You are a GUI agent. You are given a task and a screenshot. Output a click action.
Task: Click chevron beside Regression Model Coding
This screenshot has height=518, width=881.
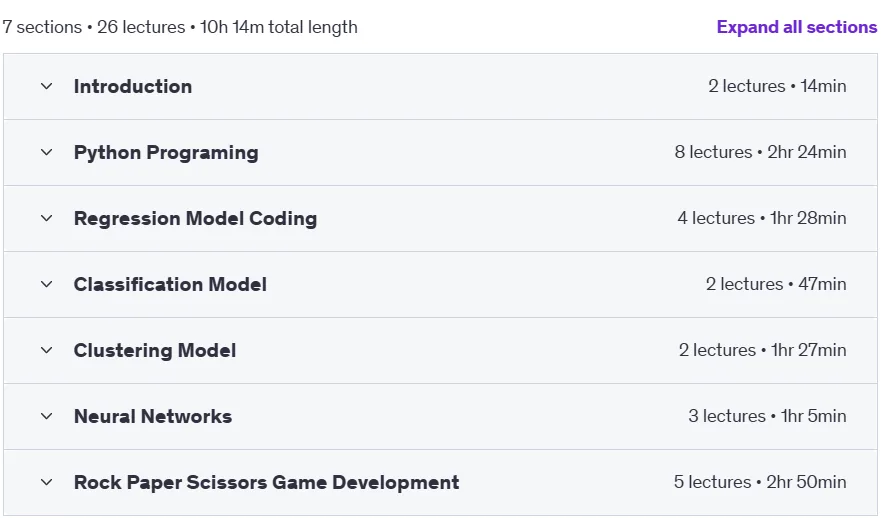tap(47, 219)
